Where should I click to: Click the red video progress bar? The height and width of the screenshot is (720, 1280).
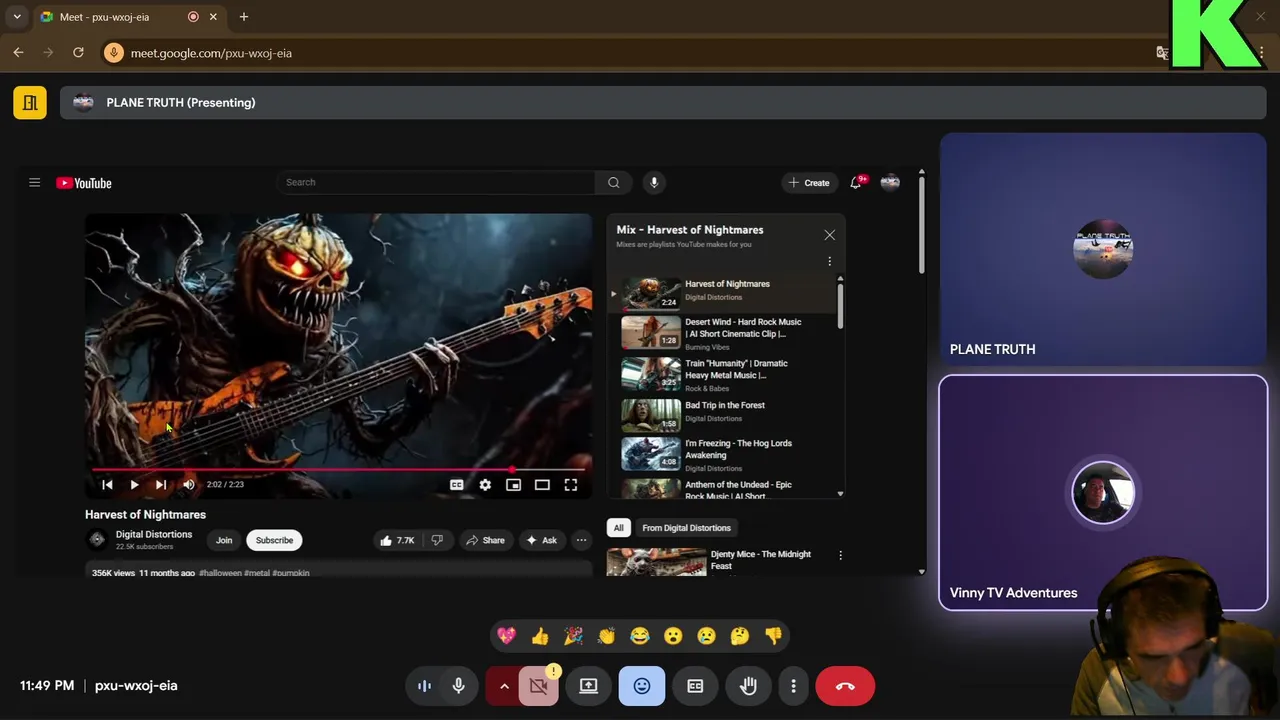pyautogui.click(x=338, y=469)
